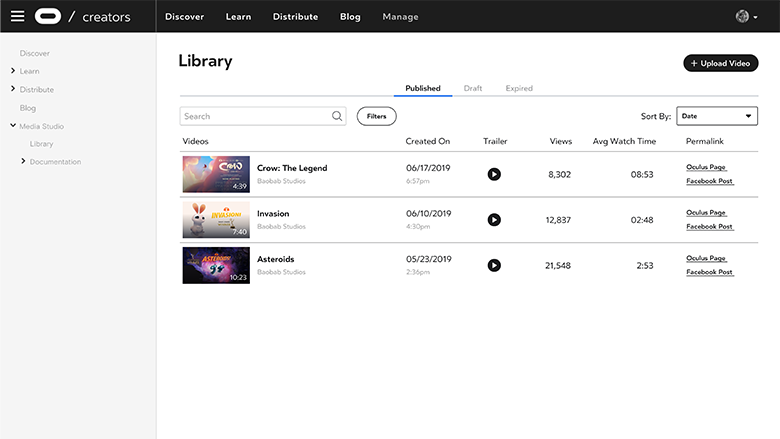The width and height of the screenshot is (780, 439).
Task: Open the user profile avatar menu
Action: pyautogui.click(x=745, y=16)
